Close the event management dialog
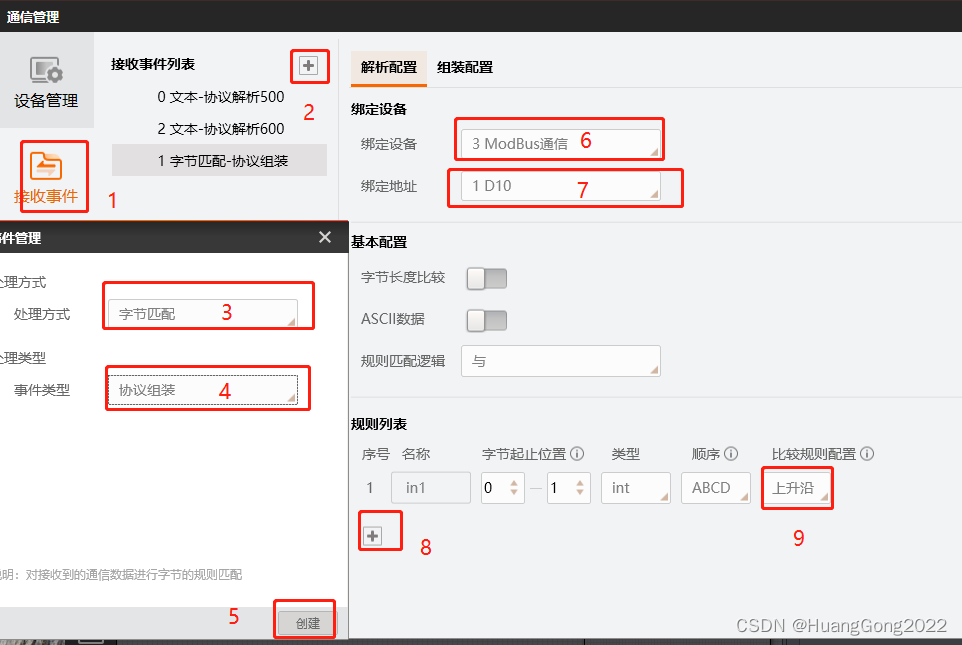The width and height of the screenshot is (962, 645). [x=325, y=237]
